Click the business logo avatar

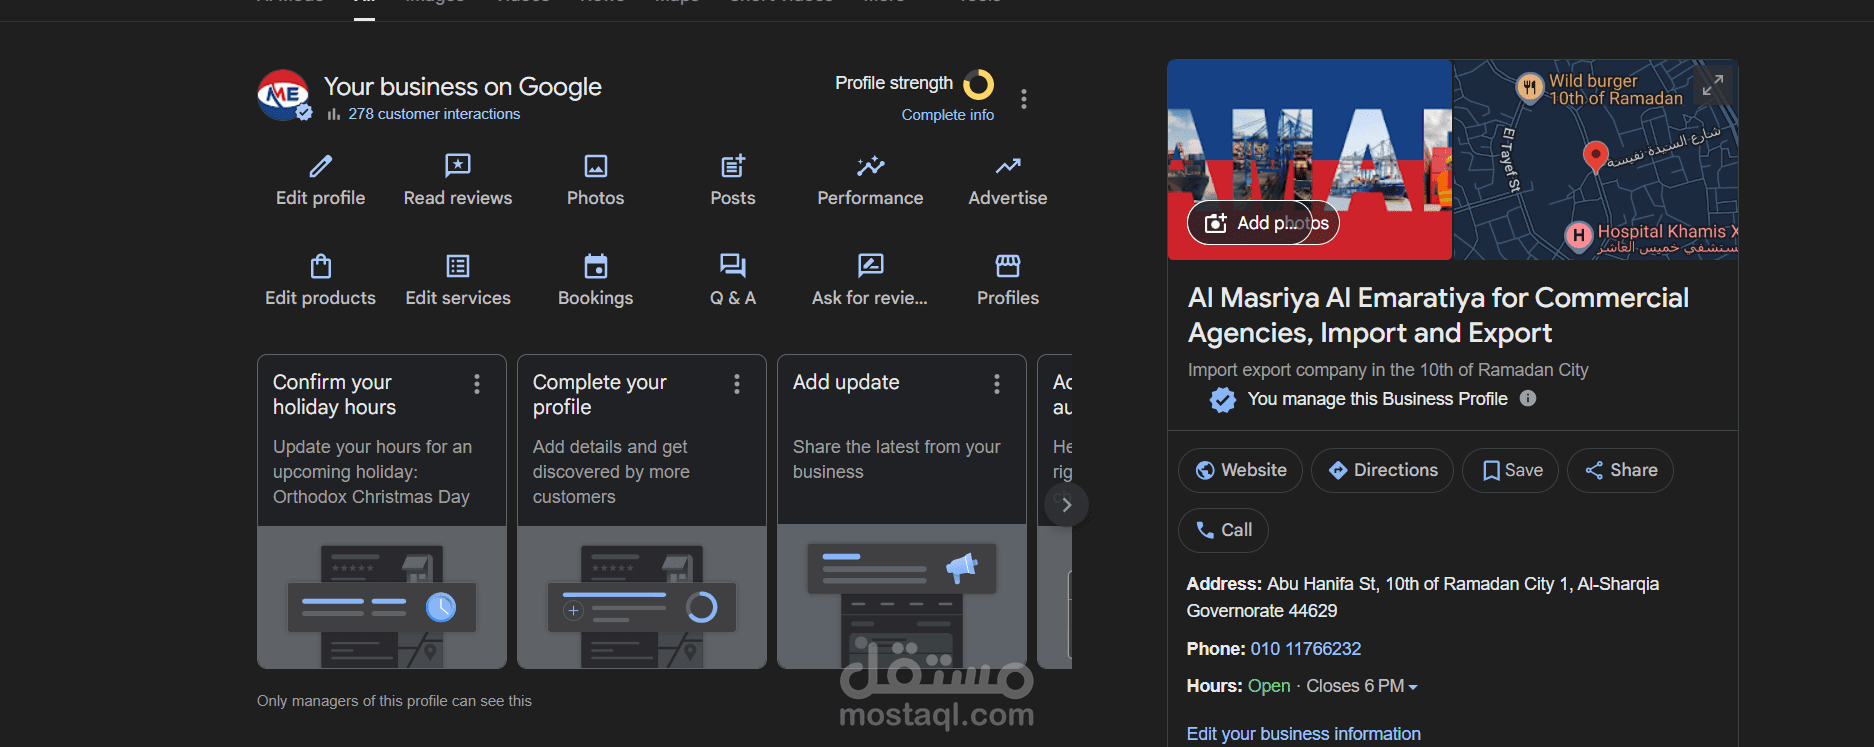click(x=283, y=95)
